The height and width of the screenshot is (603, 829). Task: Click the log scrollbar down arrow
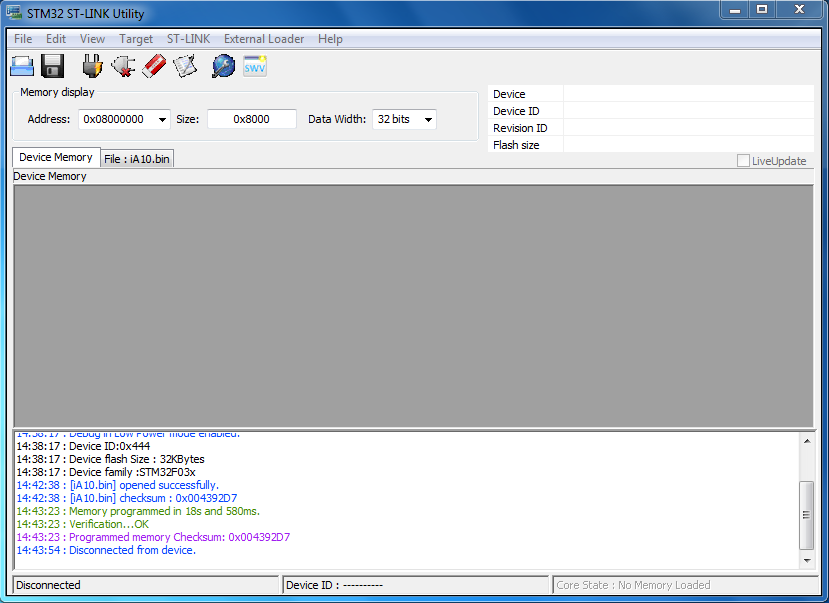pyautogui.click(x=807, y=561)
